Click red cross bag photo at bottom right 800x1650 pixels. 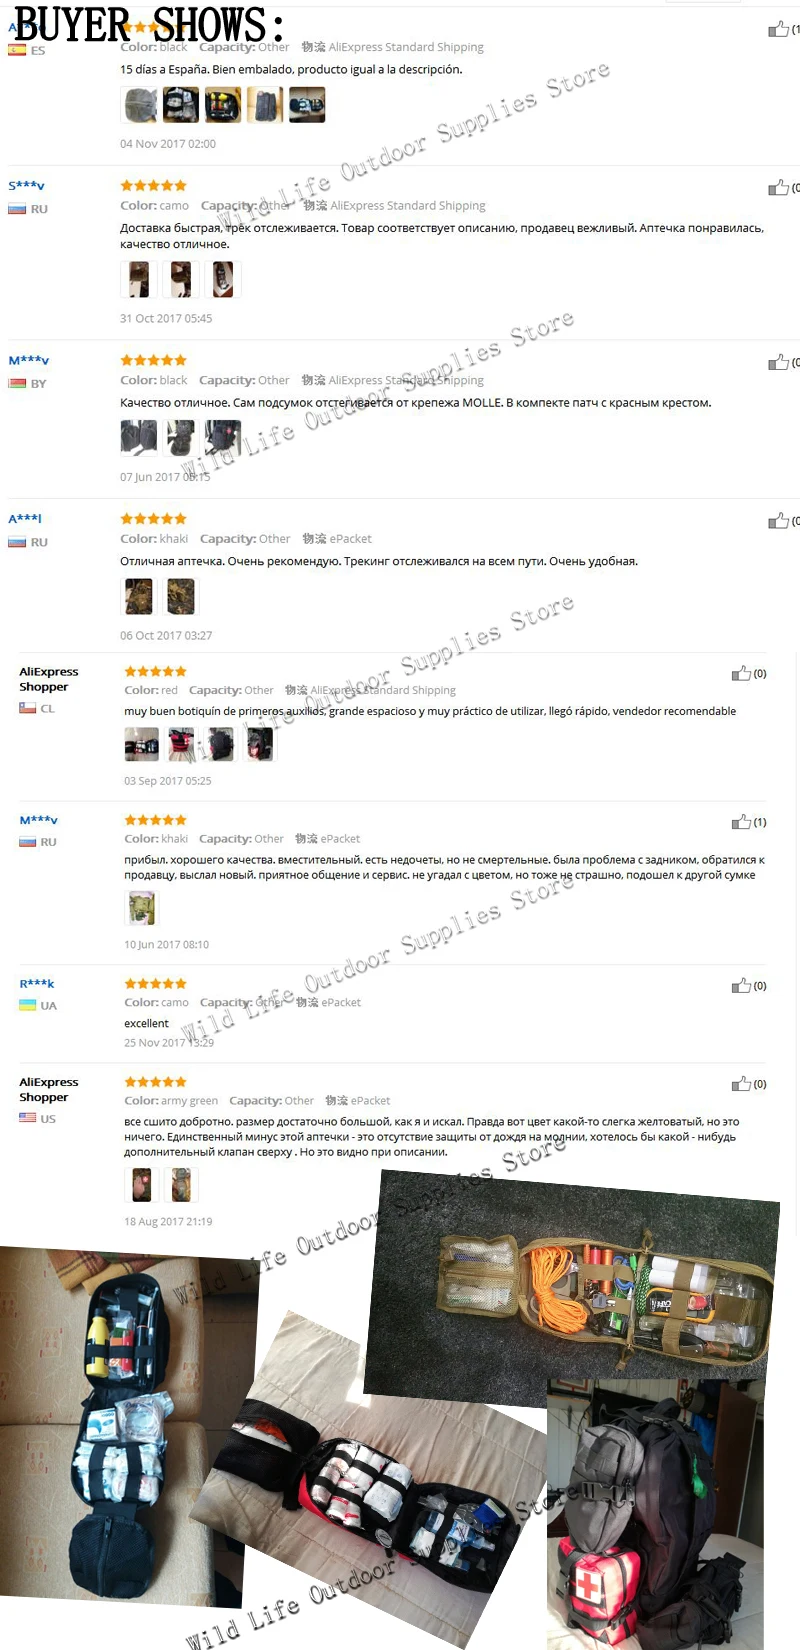click(656, 1514)
